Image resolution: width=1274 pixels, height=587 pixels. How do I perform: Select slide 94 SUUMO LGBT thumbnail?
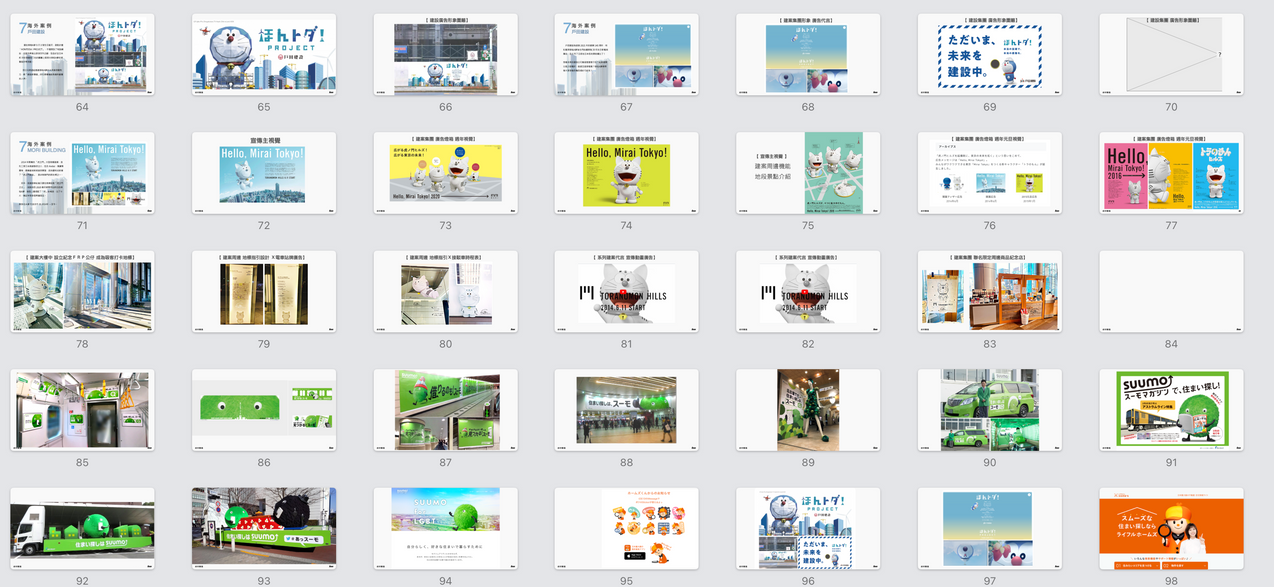(445, 529)
